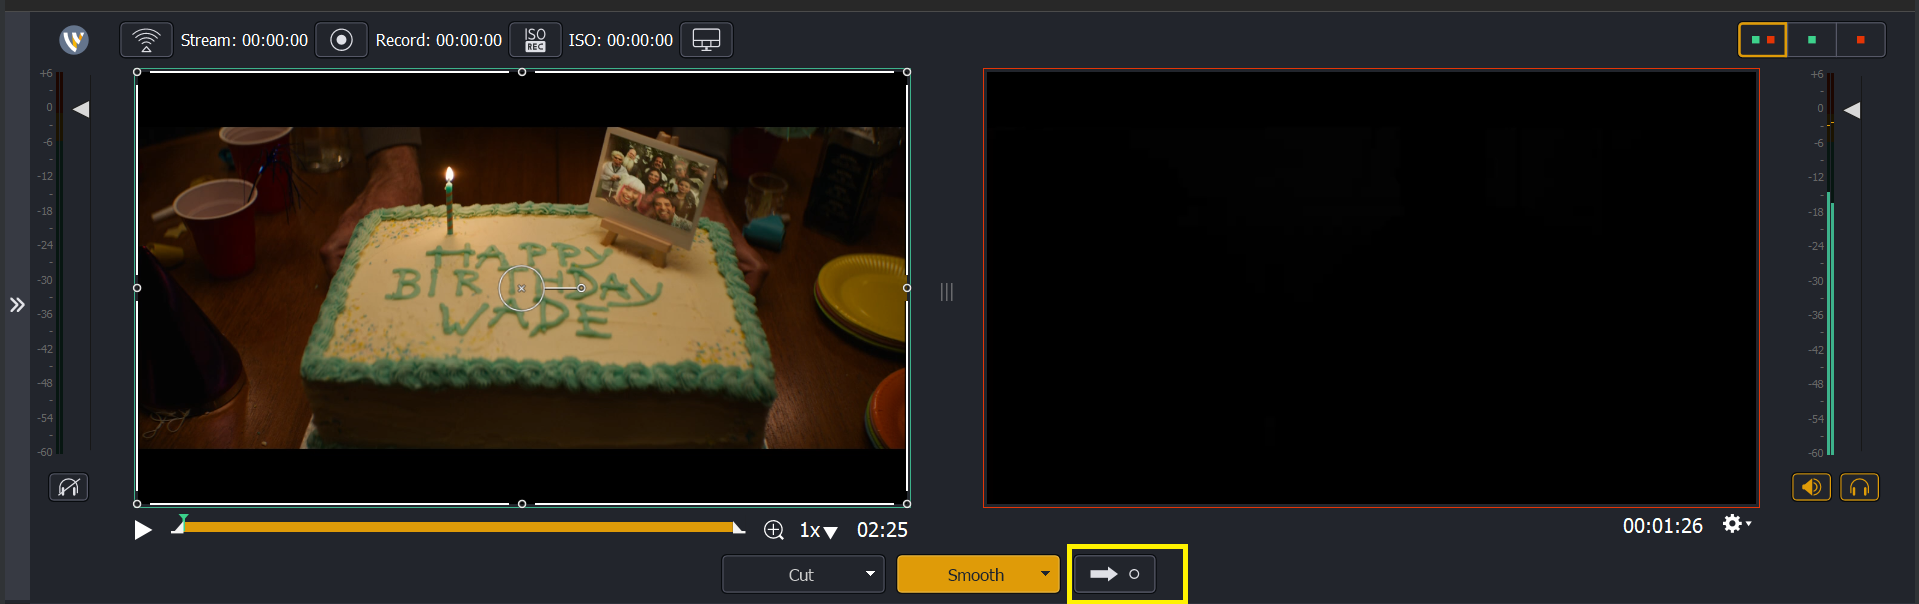This screenshot has width=1919, height=604.
Task: Click the rotation handle beside center anchor
Action: [x=581, y=288]
